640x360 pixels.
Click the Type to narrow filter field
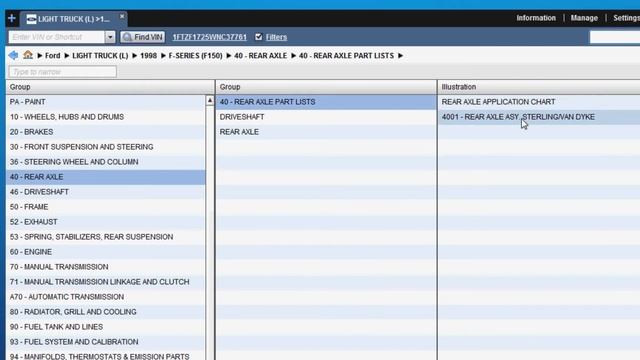(62, 72)
